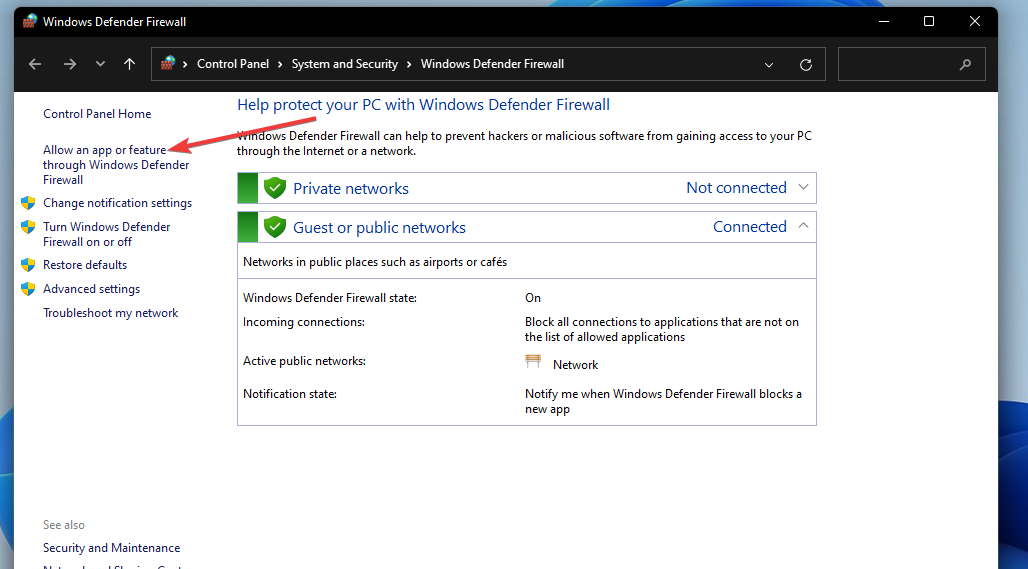
Task: Click the Forward navigation arrow
Action: (70, 64)
